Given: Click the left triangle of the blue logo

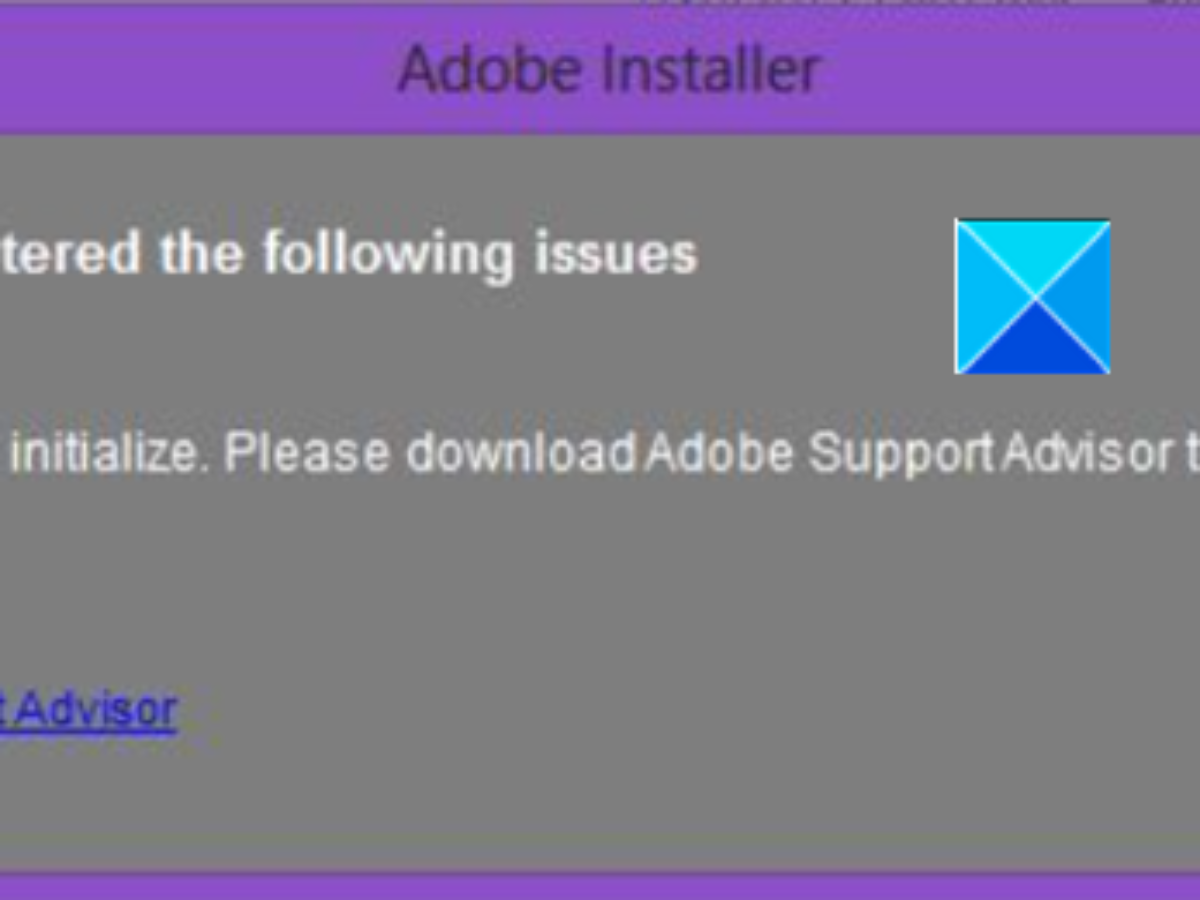Looking at the screenshot, I should click(985, 297).
